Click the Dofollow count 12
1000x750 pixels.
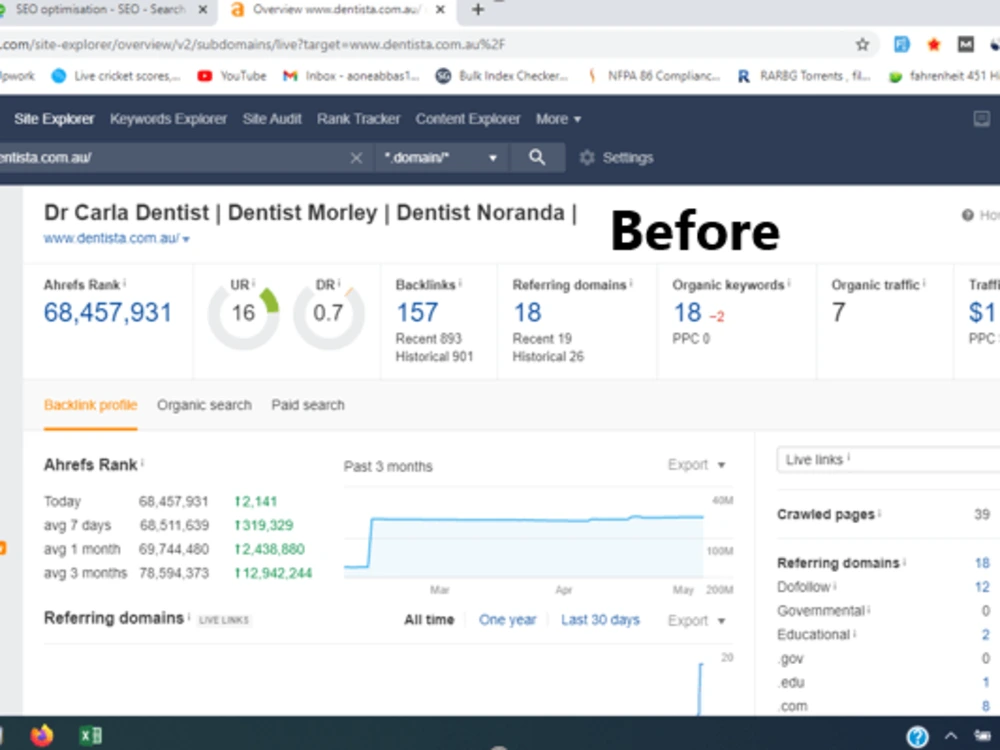pos(982,587)
